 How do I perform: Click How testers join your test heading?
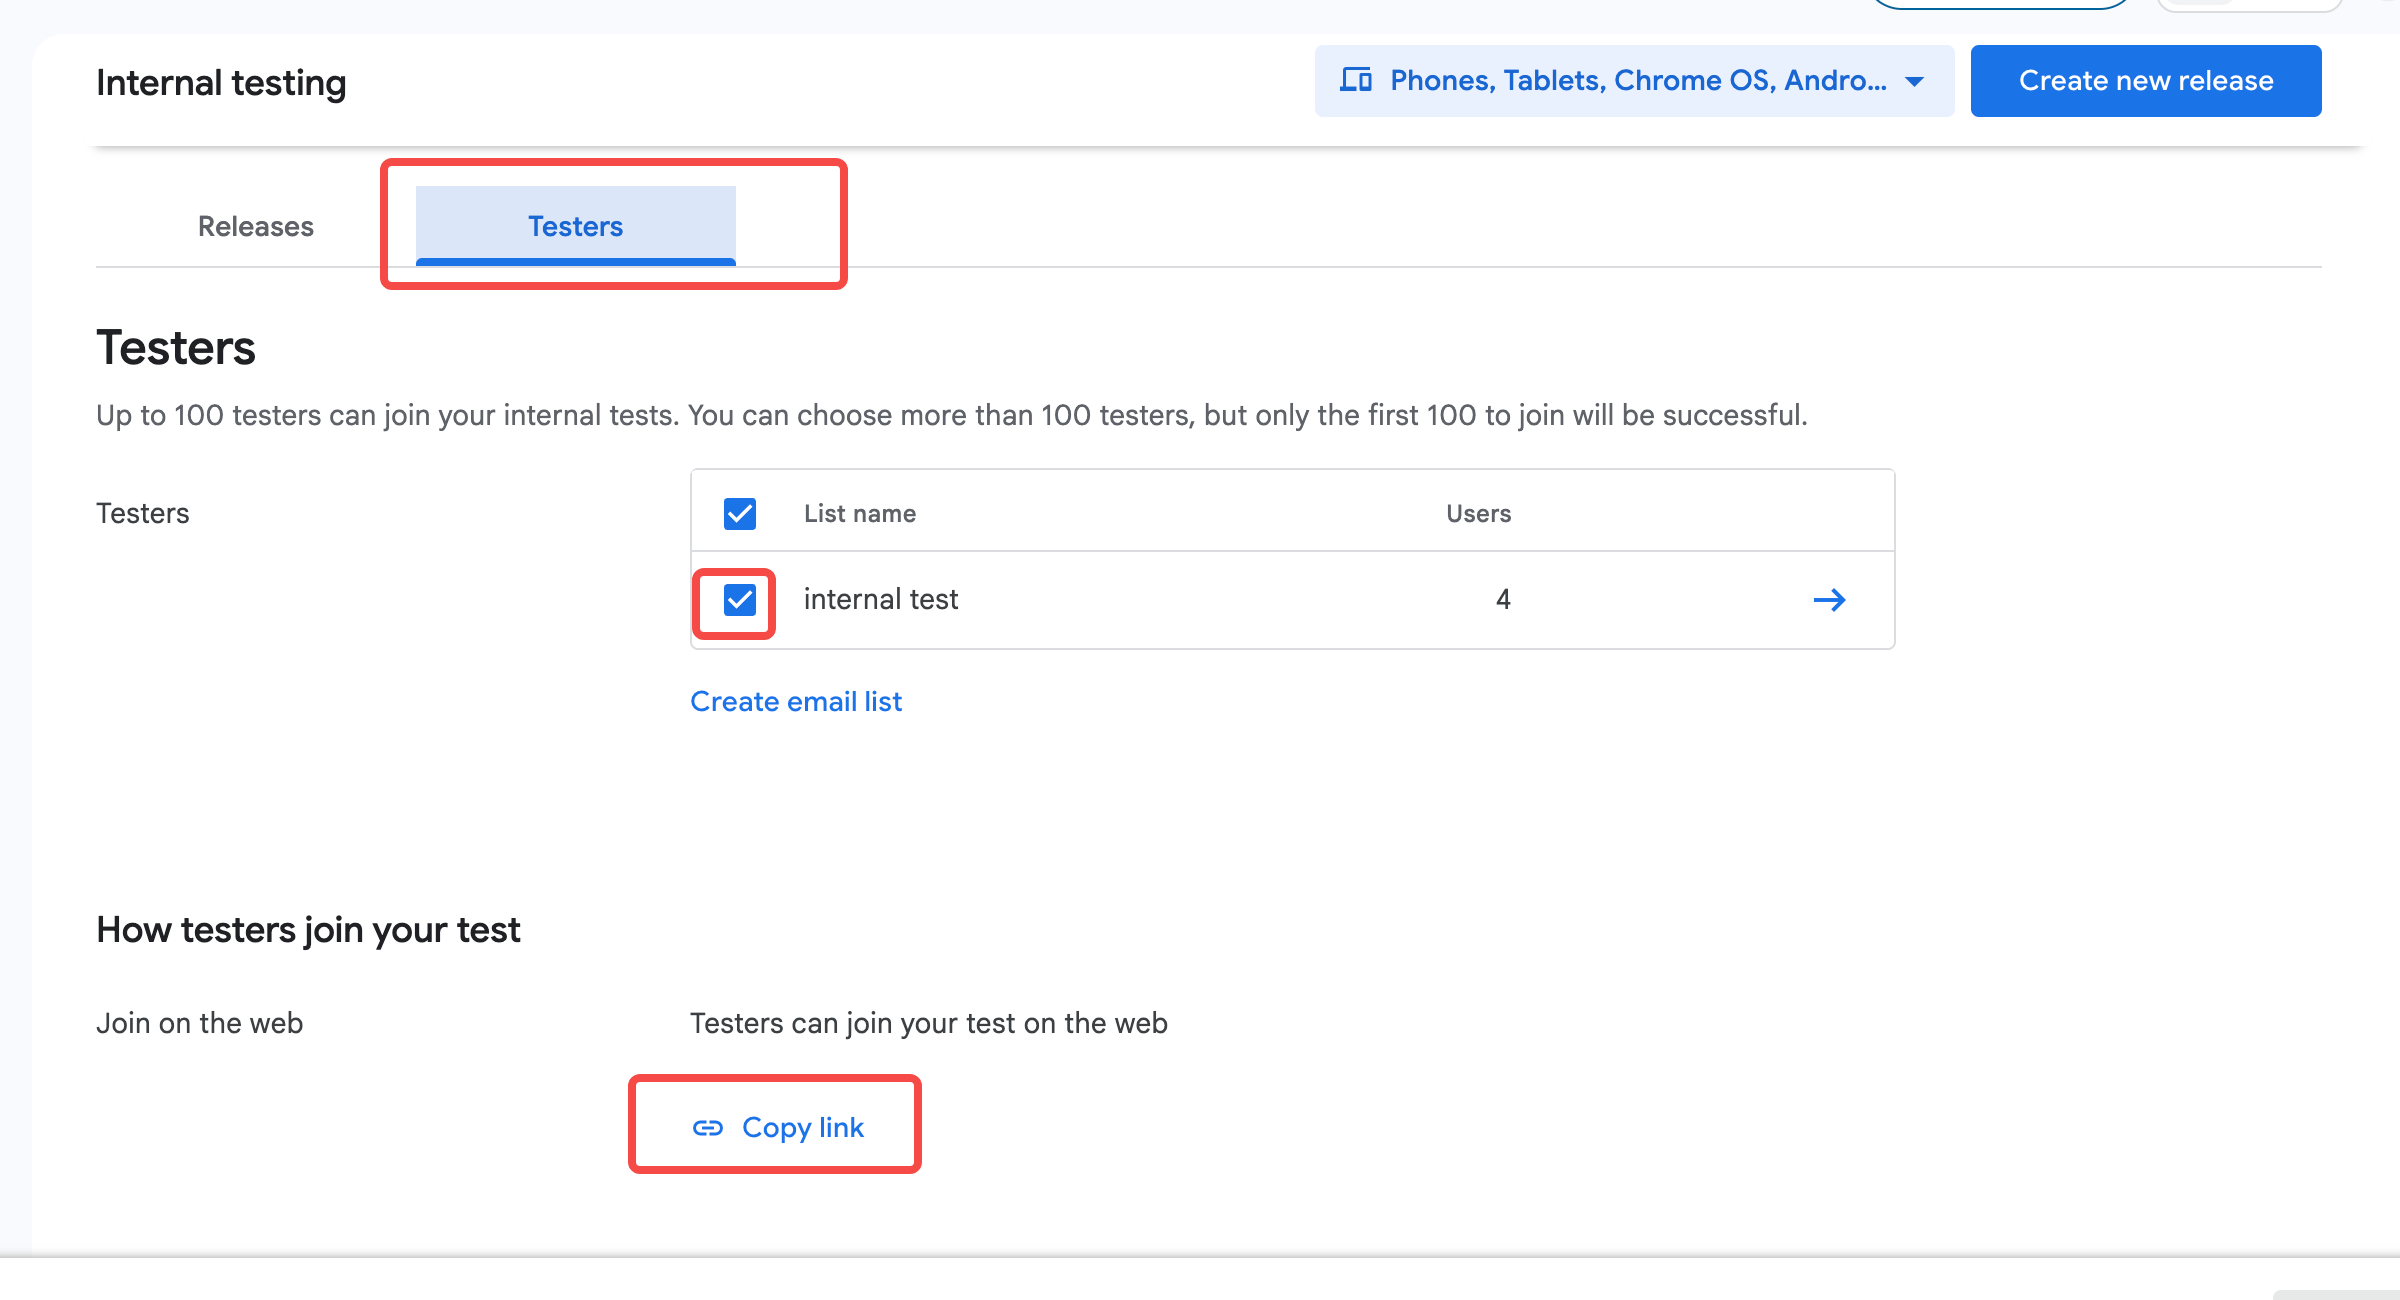click(x=308, y=930)
